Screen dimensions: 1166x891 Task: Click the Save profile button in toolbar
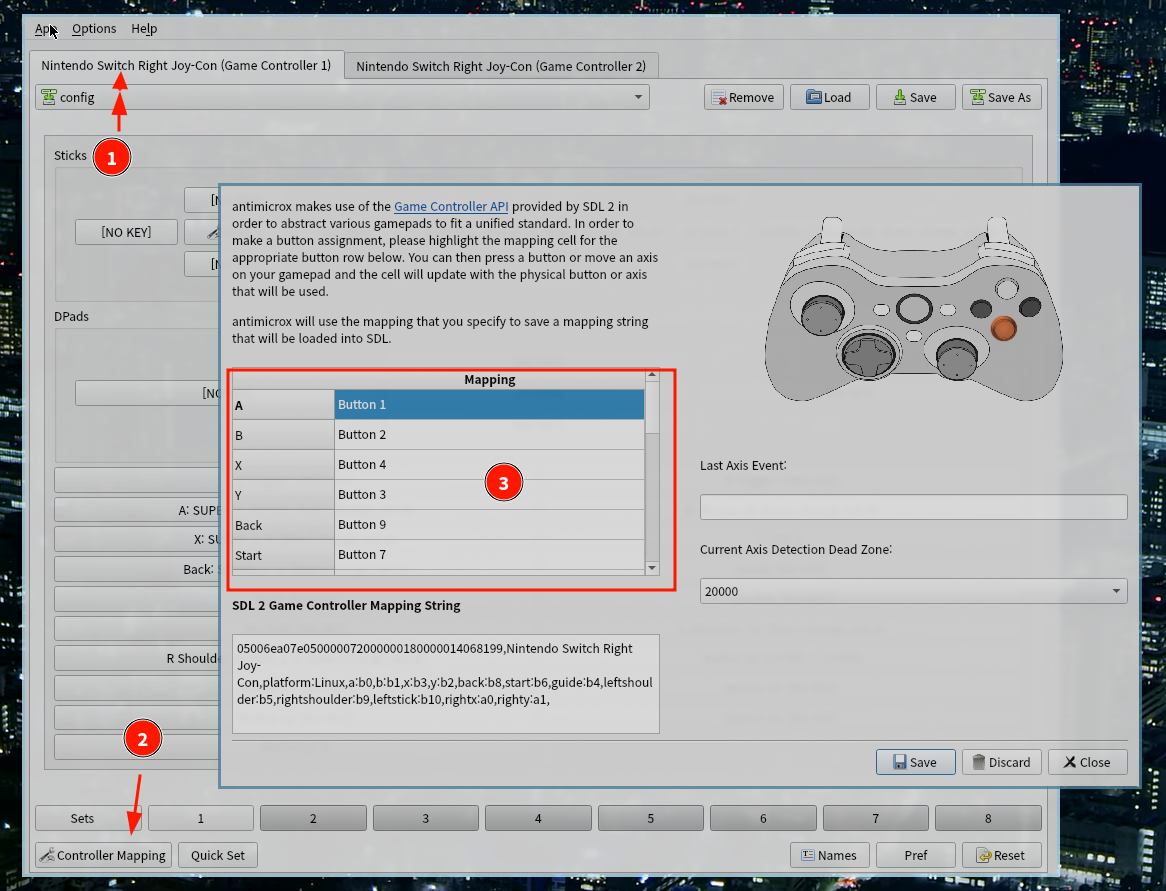click(x=915, y=97)
